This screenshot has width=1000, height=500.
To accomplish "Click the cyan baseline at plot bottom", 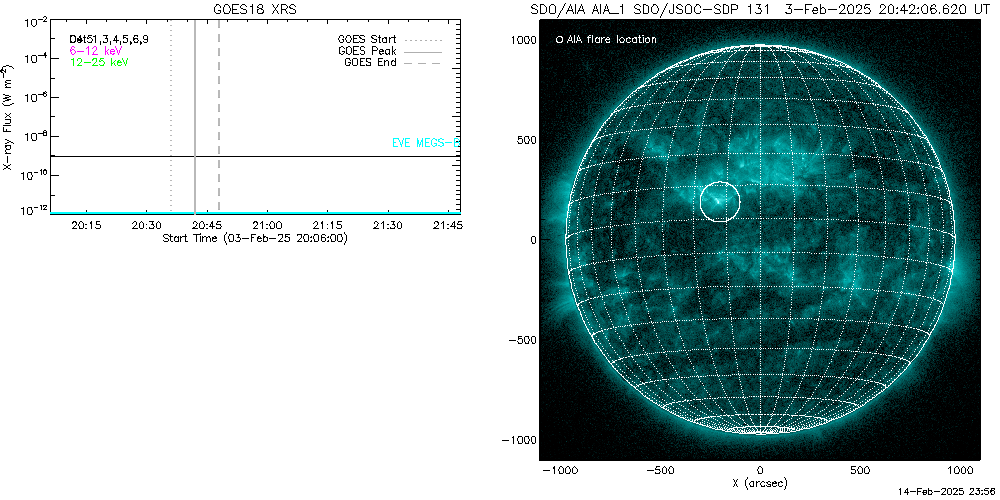I will 254,212.
